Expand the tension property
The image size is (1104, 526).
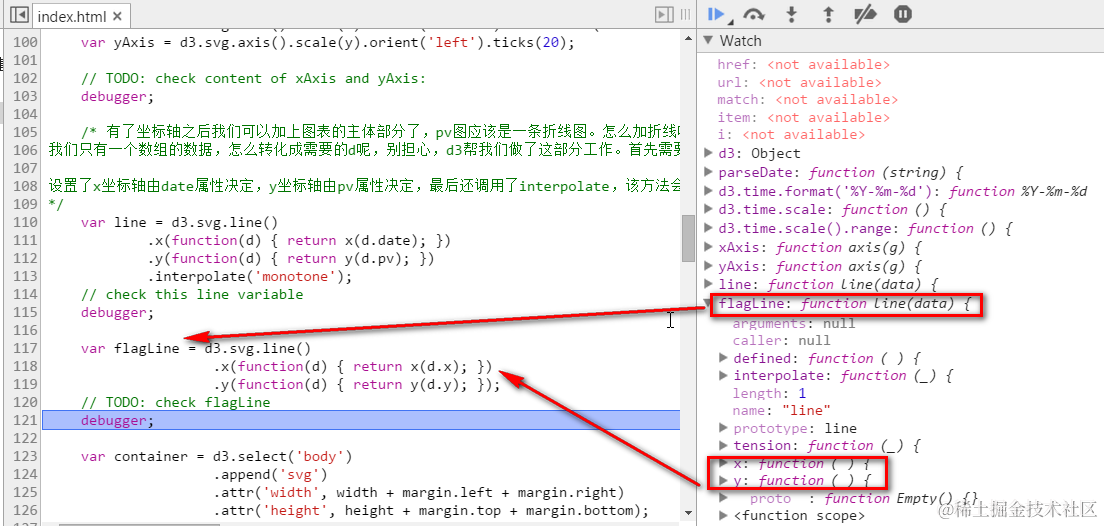(x=723, y=445)
